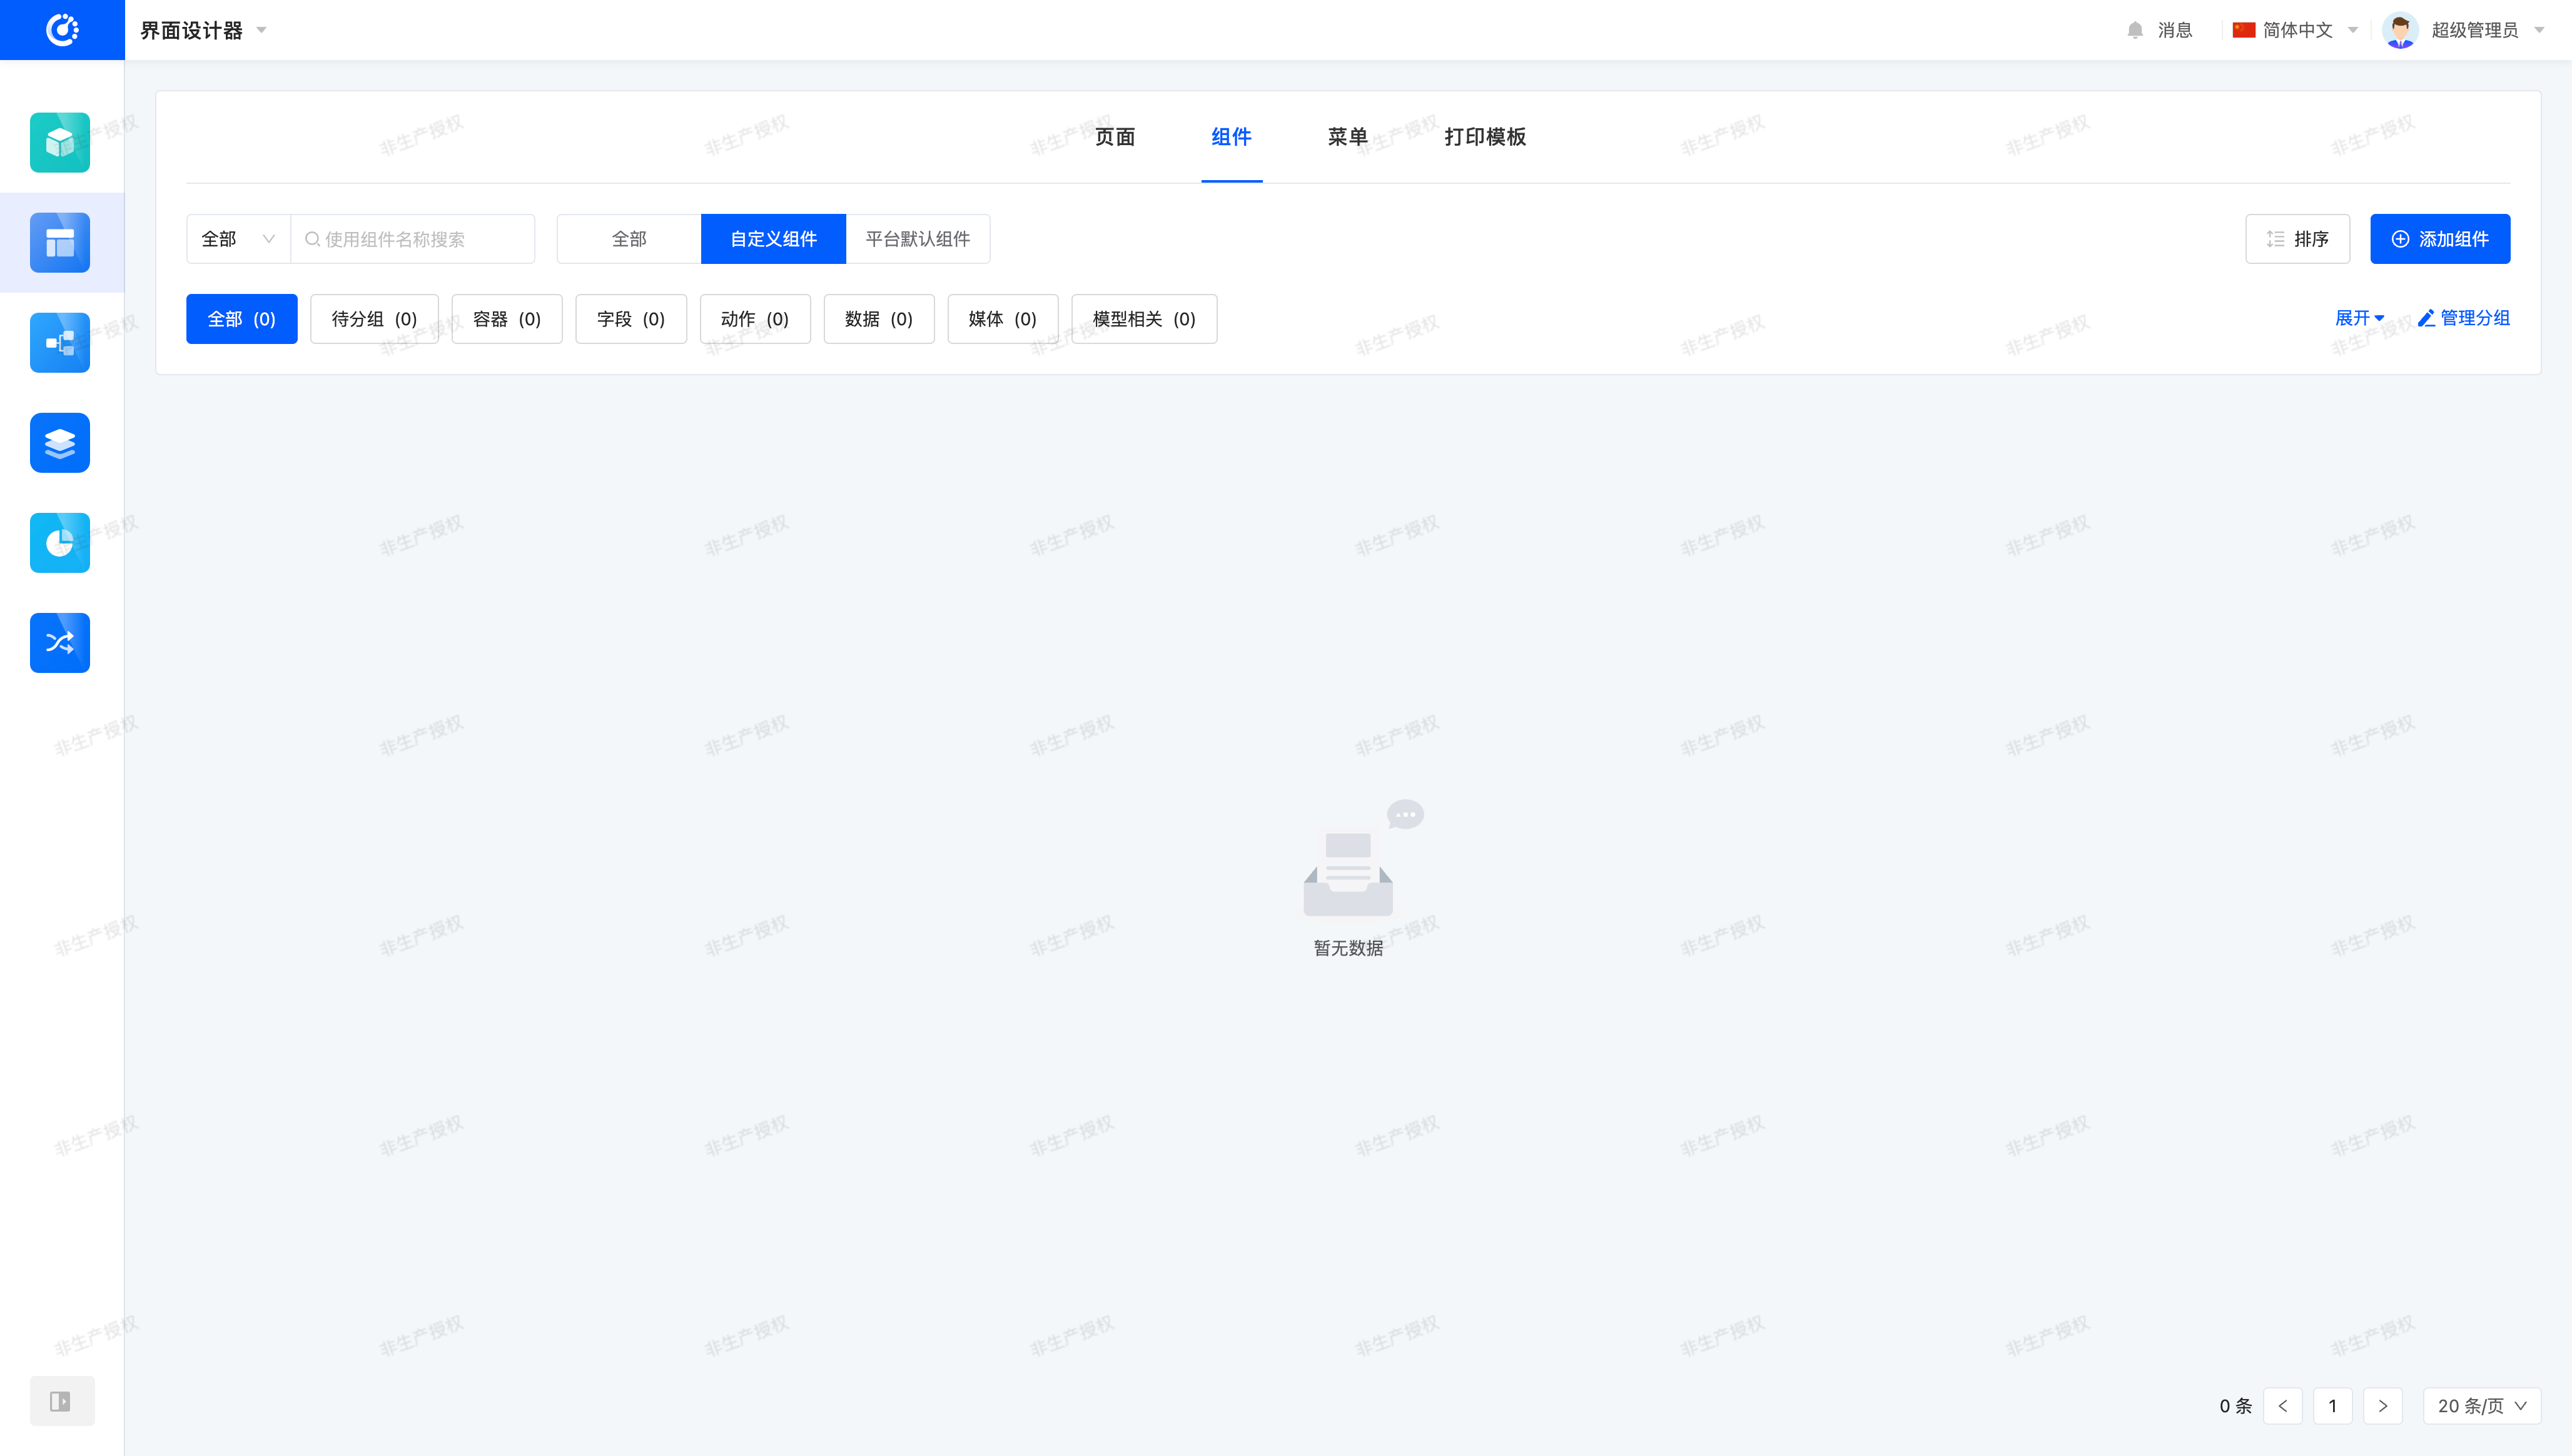Expand groups with 展开 arrow
2572x1456 pixels.
[2359, 318]
